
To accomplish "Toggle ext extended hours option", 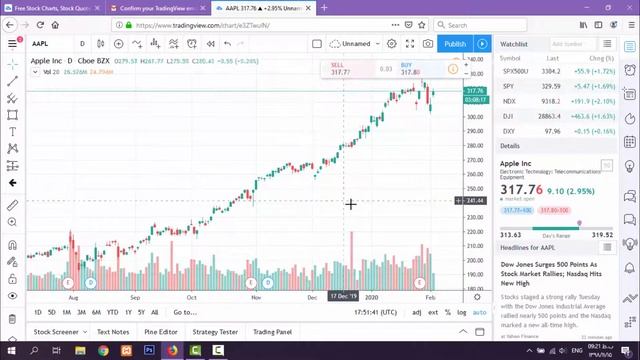I will [433, 312].
